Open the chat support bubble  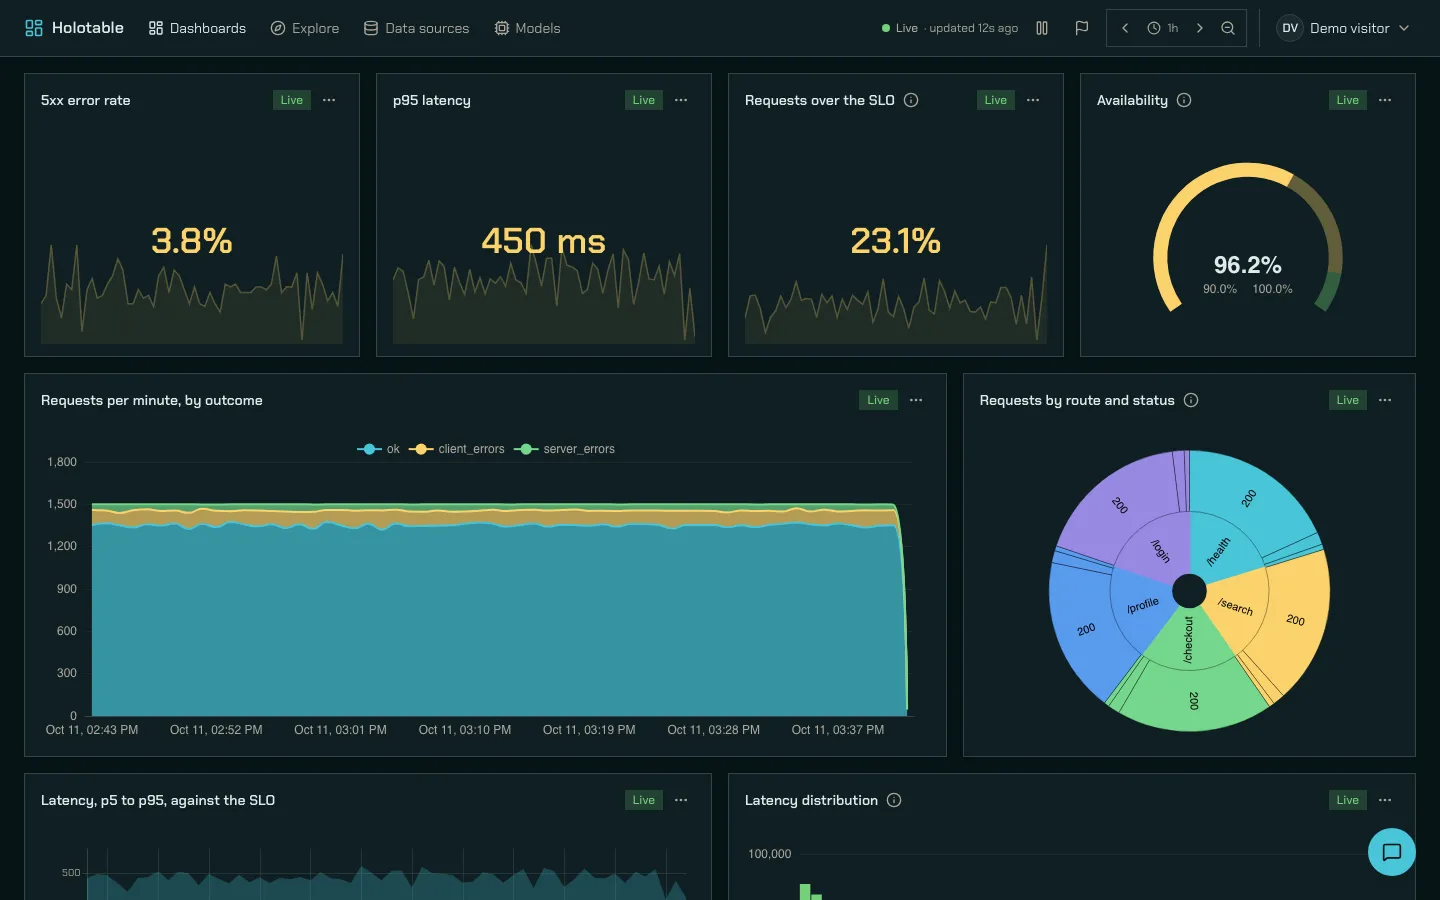click(x=1391, y=852)
